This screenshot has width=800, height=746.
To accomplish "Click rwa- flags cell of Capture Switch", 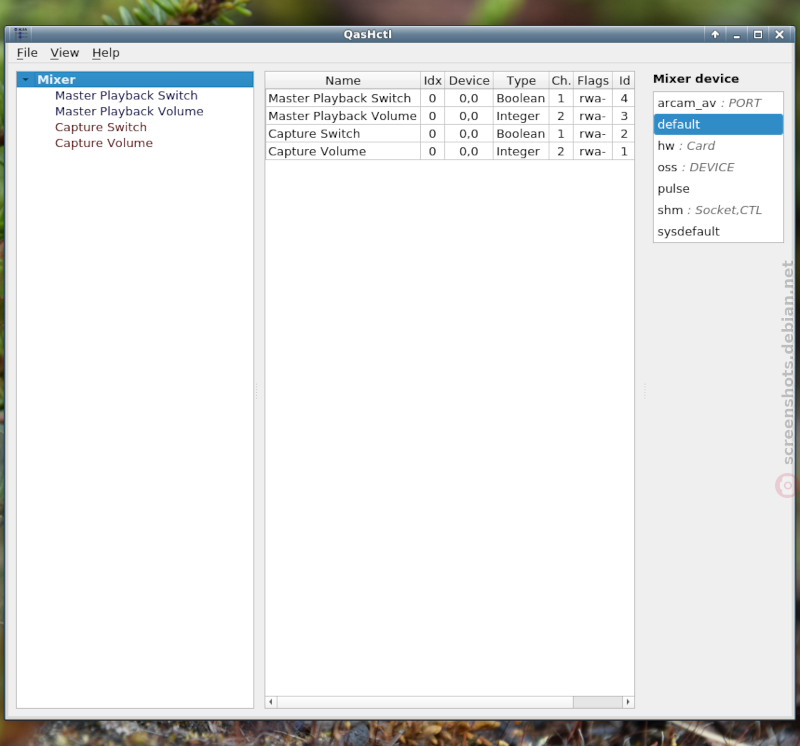I will pos(593,134).
